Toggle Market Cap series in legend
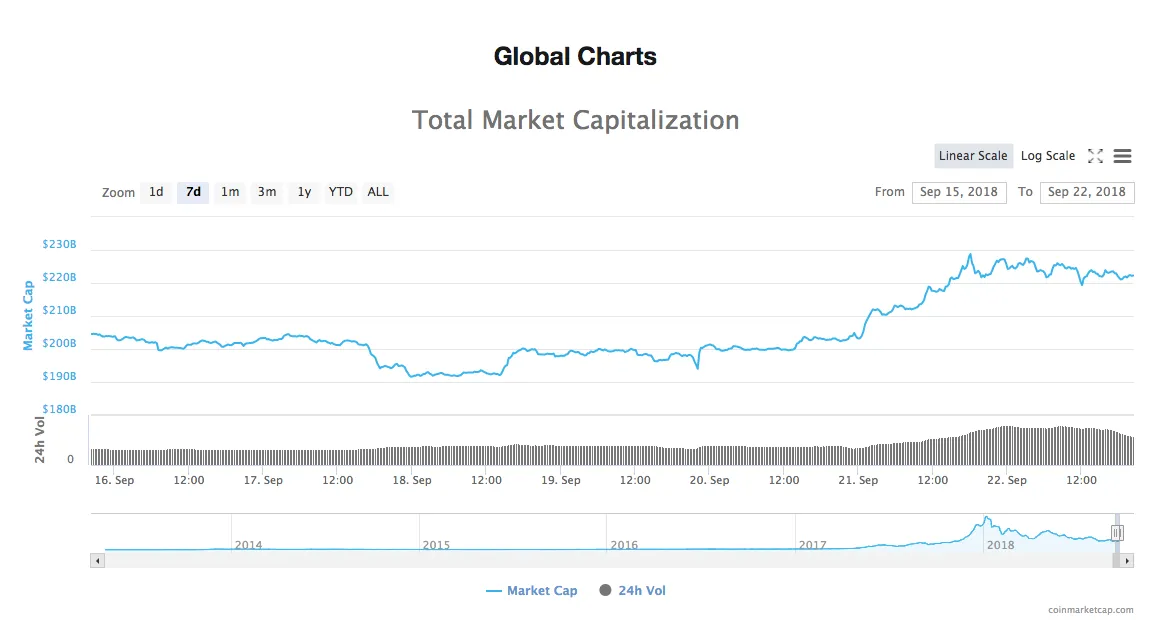The height and width of the screenshot is (624, 1155). click(x=532, y=591)
